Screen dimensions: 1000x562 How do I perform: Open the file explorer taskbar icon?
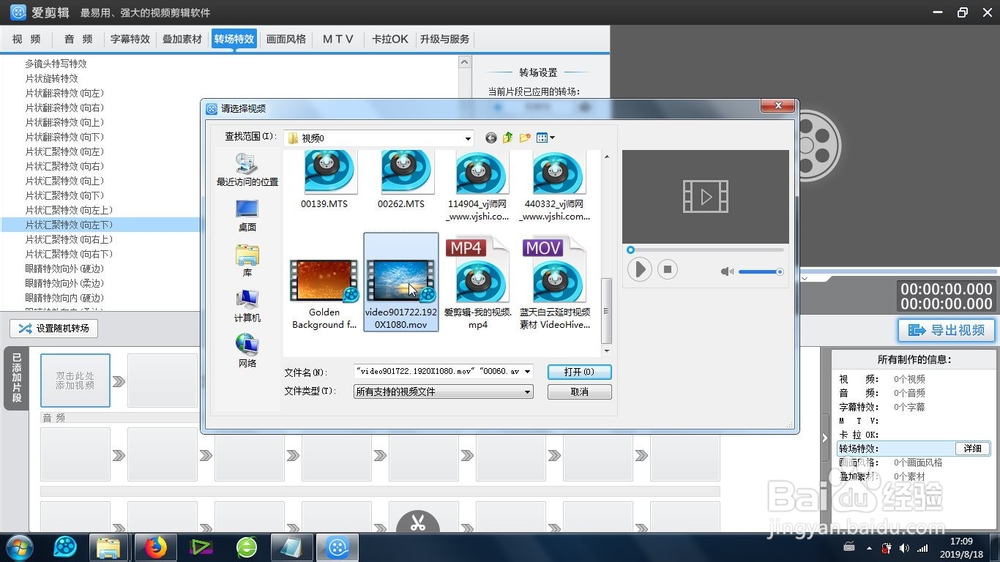tap(108, 547)
